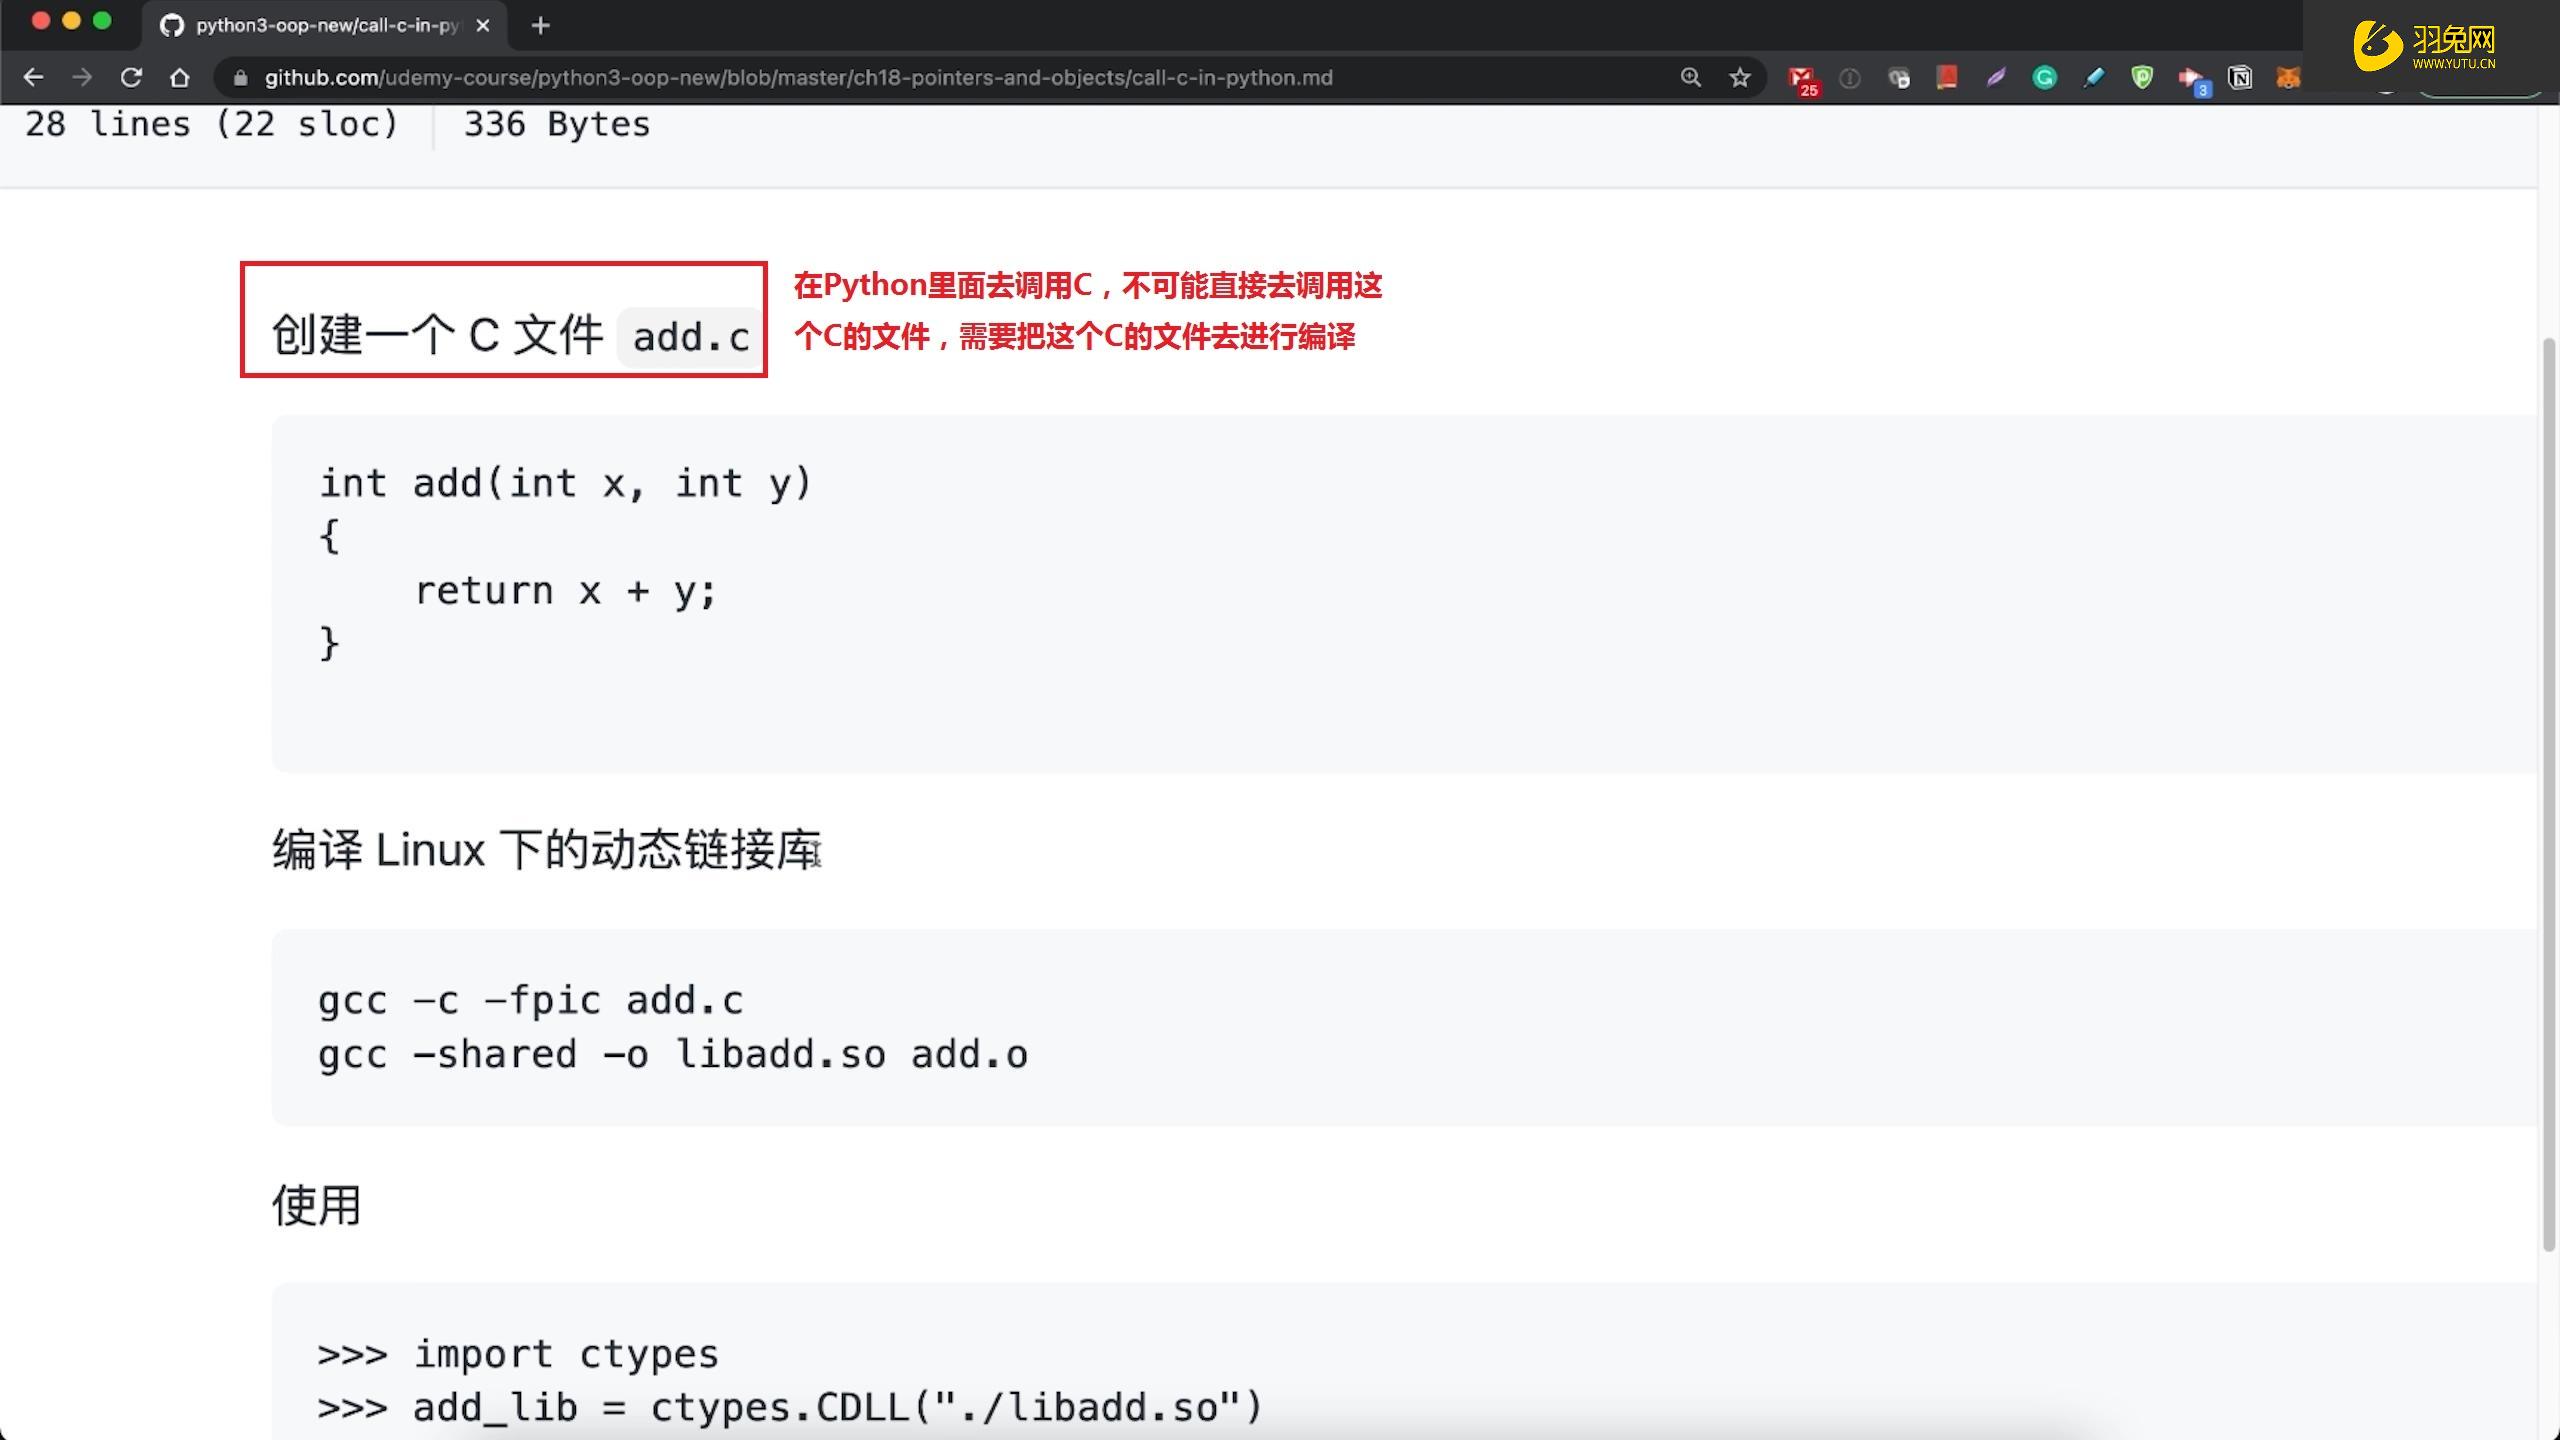Open a new tab with the plus button

pyautogui.click(x=539, y=25)
